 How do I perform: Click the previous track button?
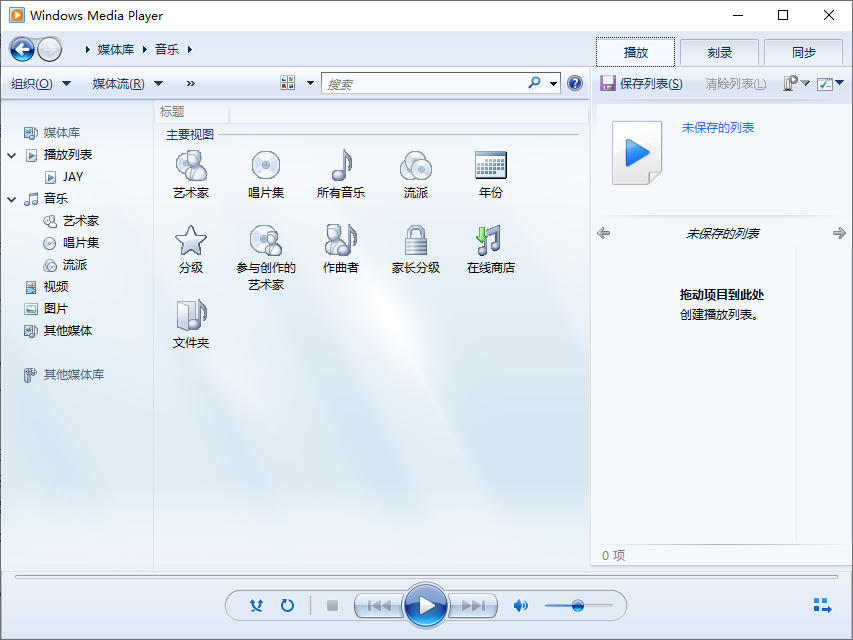[x=379, y=605]
